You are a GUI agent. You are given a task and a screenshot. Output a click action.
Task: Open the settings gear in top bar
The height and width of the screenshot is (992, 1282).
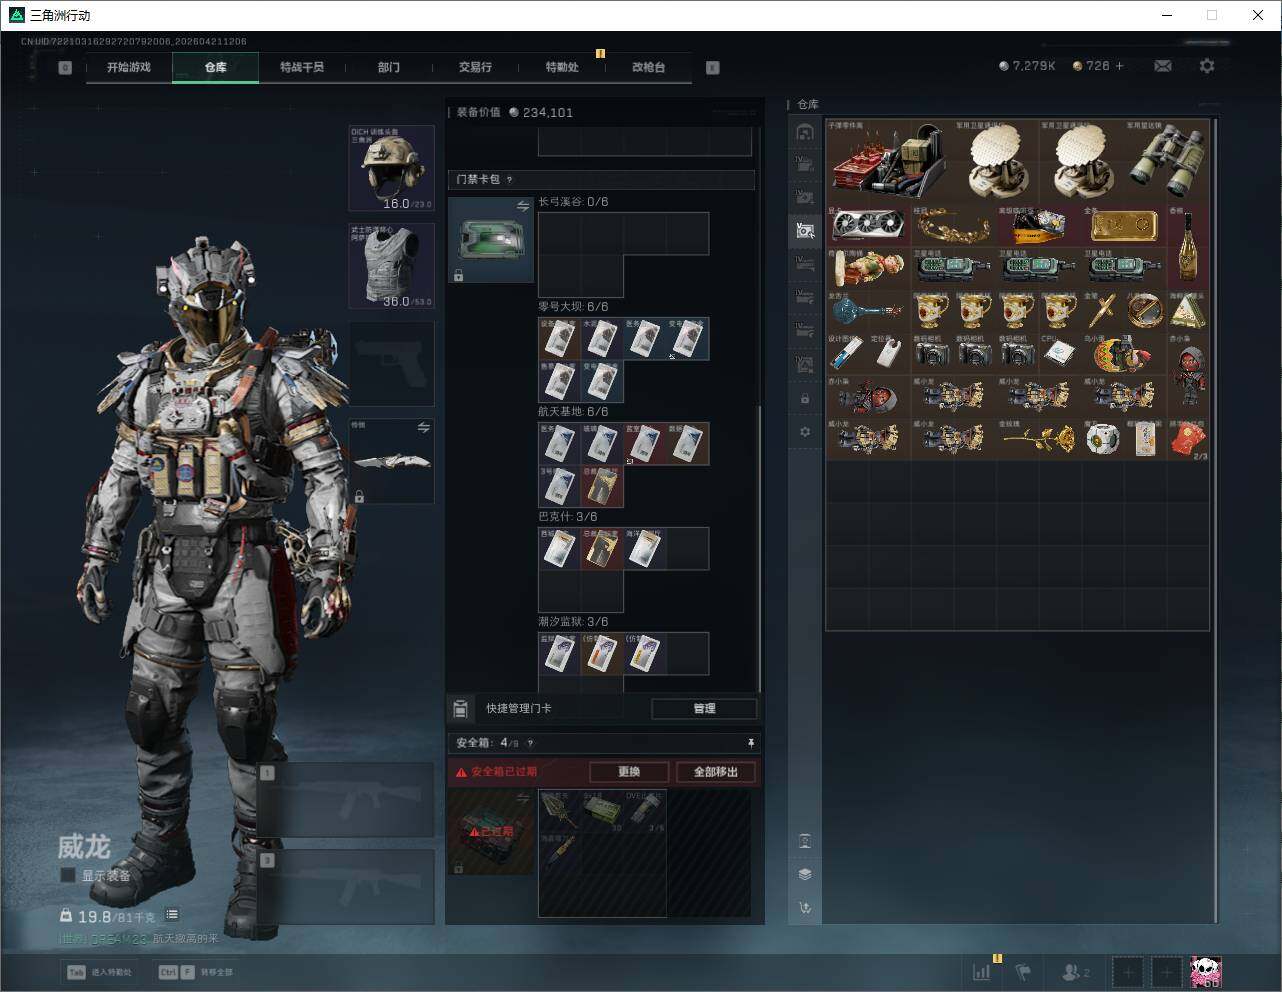[1207, 66]
